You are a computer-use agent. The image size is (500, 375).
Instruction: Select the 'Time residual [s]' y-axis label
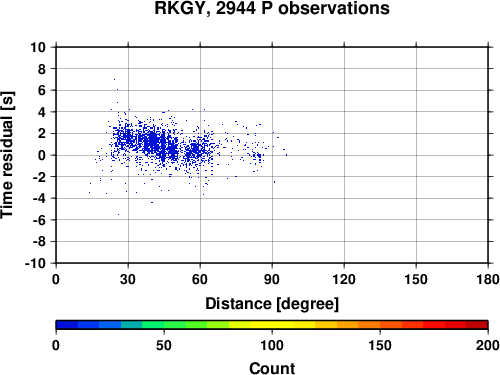pyautogui.click(x=7, y=155)
